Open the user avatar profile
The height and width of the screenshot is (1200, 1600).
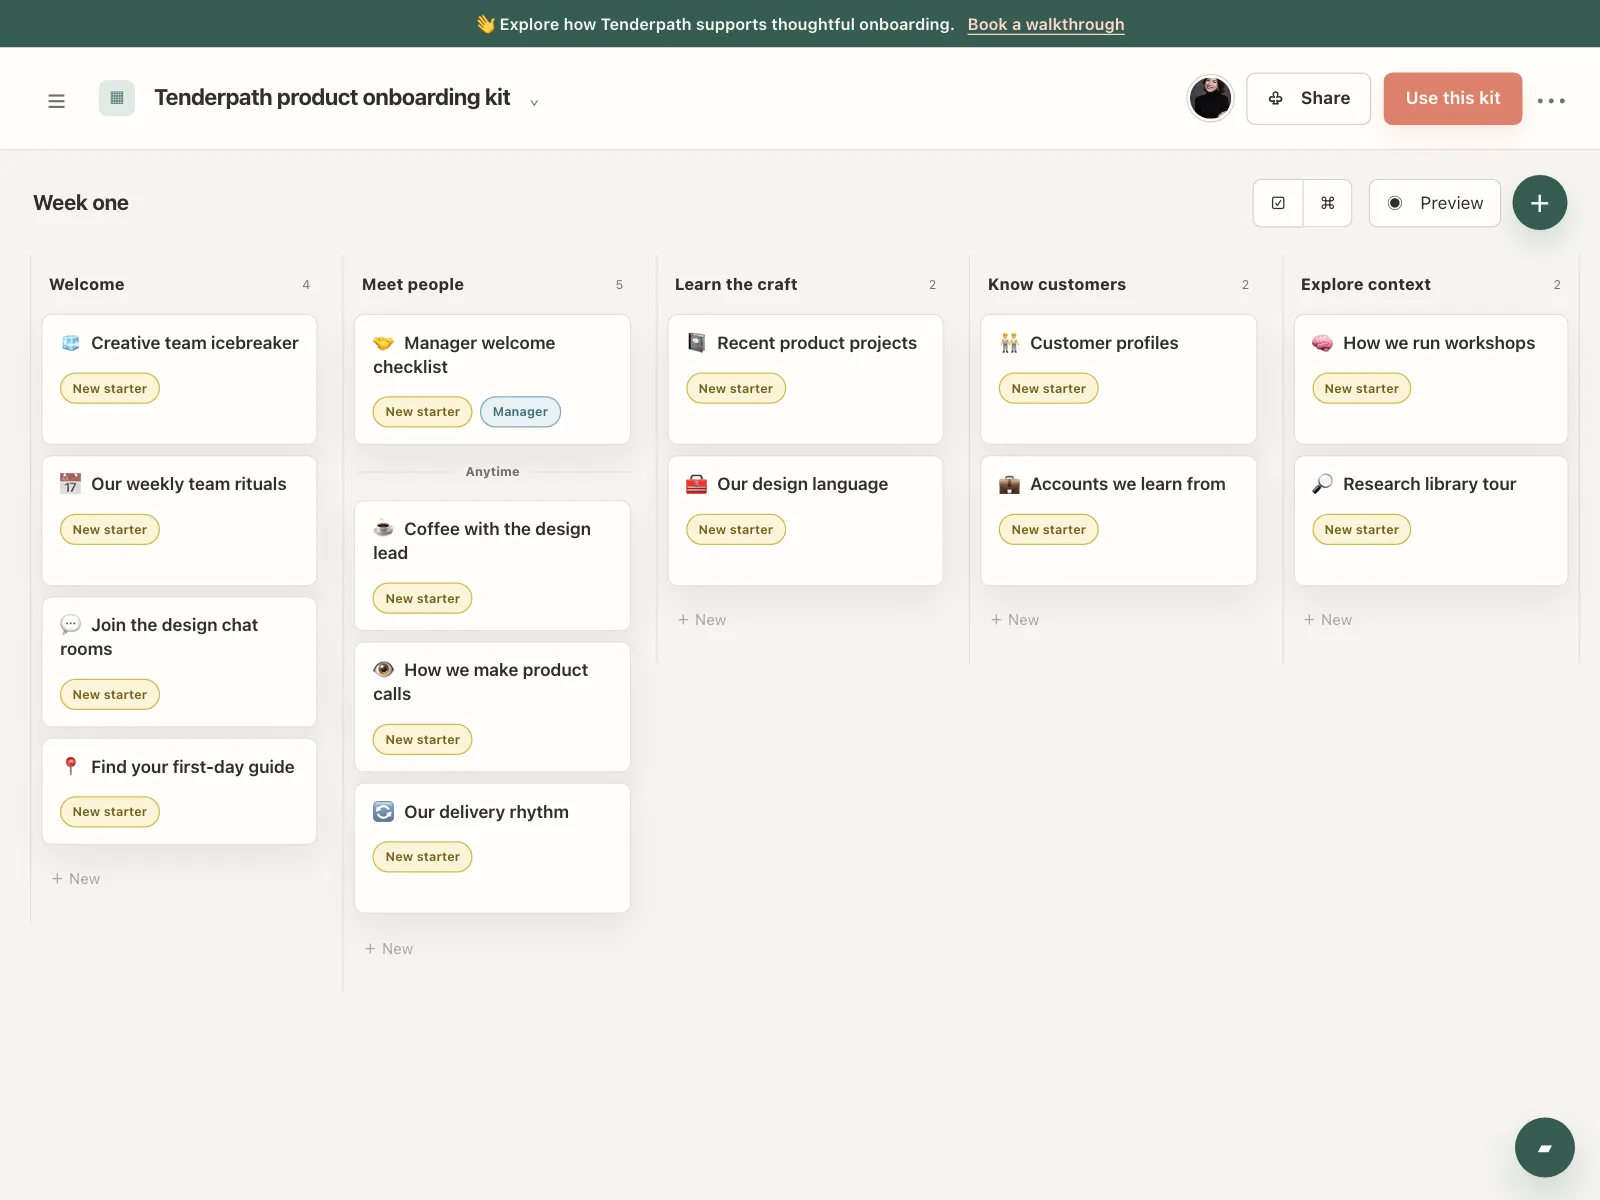click(x=1210, y=98)
